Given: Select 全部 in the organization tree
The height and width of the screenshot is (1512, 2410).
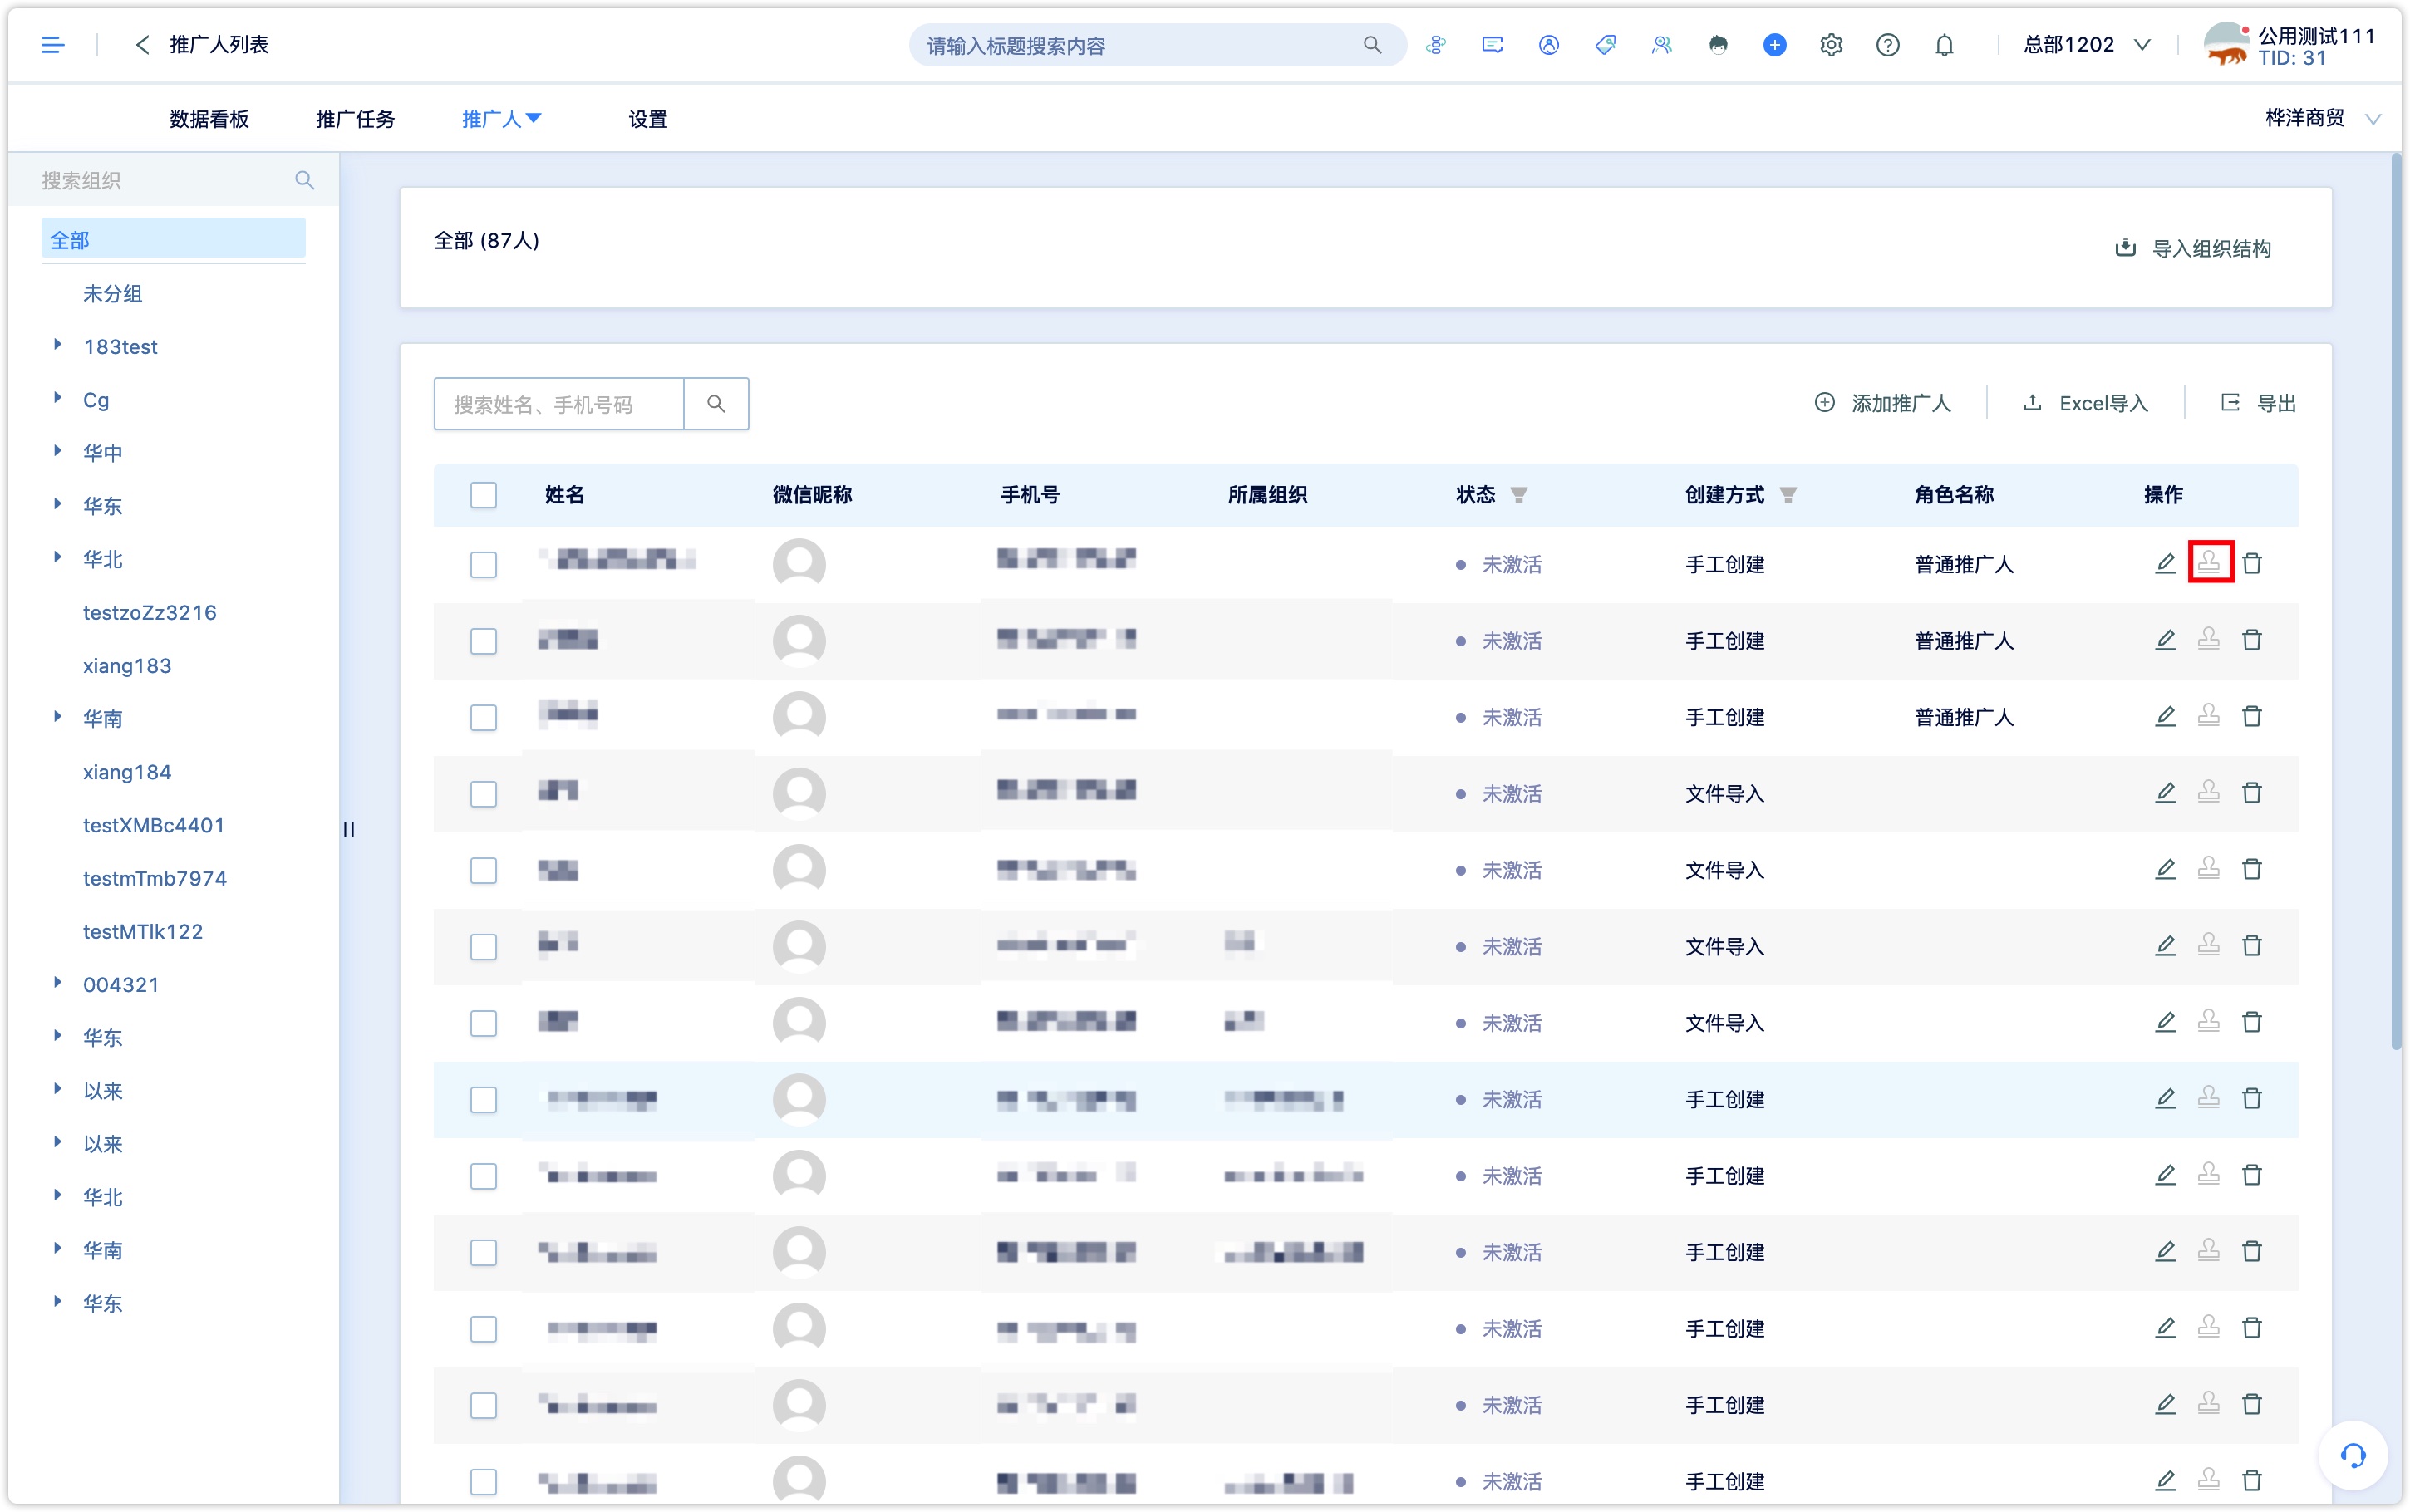Looking at the screenshot, I should click(x=173, y=240).
